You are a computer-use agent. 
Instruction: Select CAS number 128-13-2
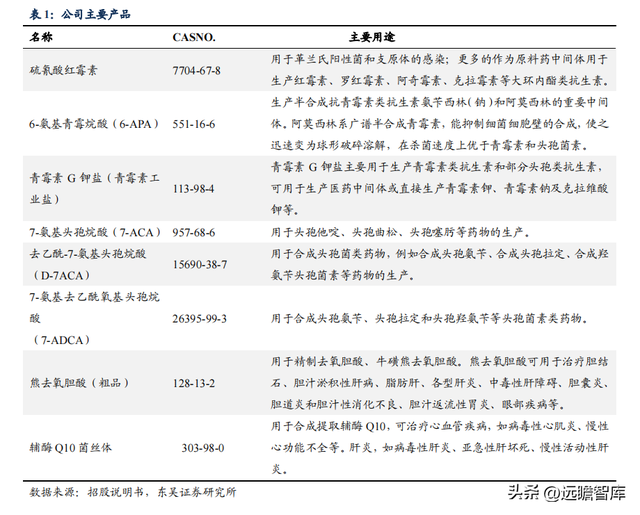pos(193,383)
